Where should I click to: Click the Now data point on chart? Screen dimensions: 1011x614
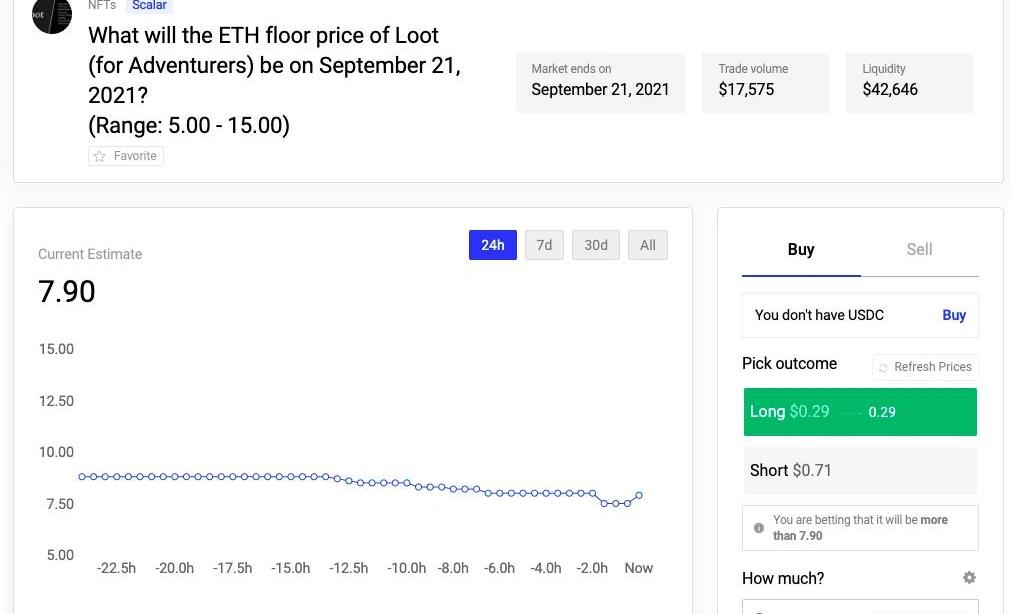point(639,495)
